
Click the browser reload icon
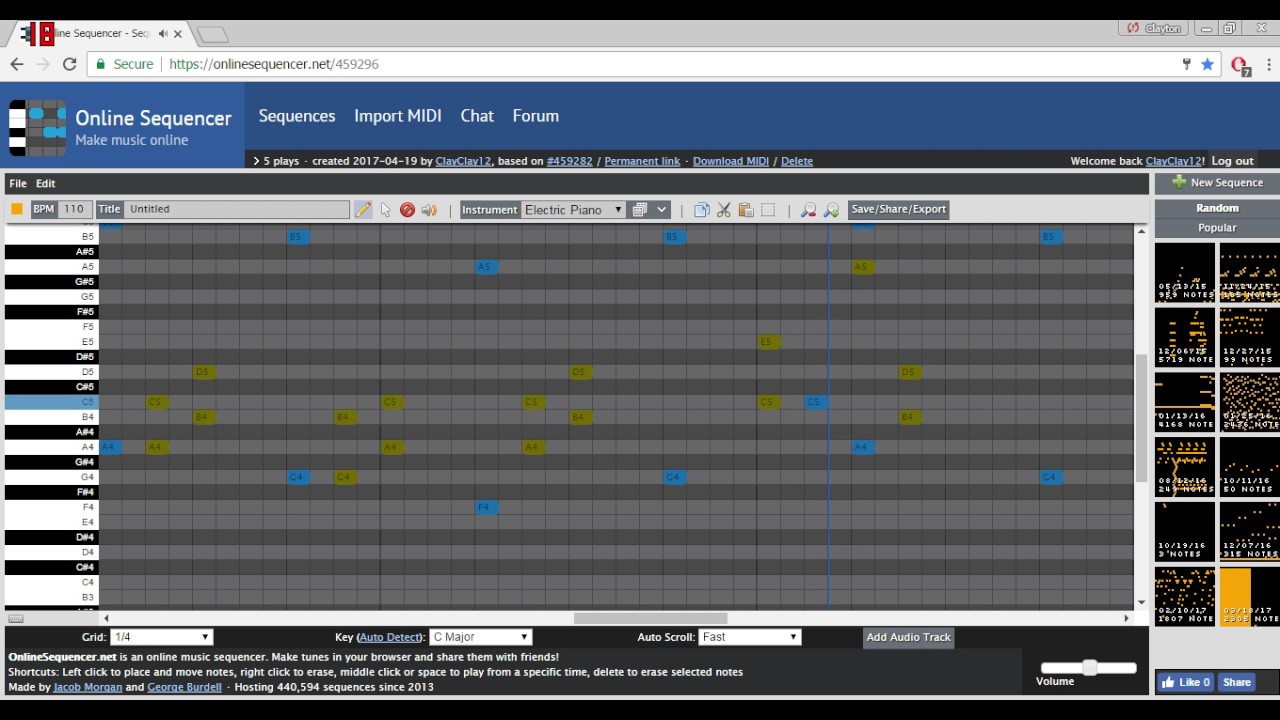(69, 64)
